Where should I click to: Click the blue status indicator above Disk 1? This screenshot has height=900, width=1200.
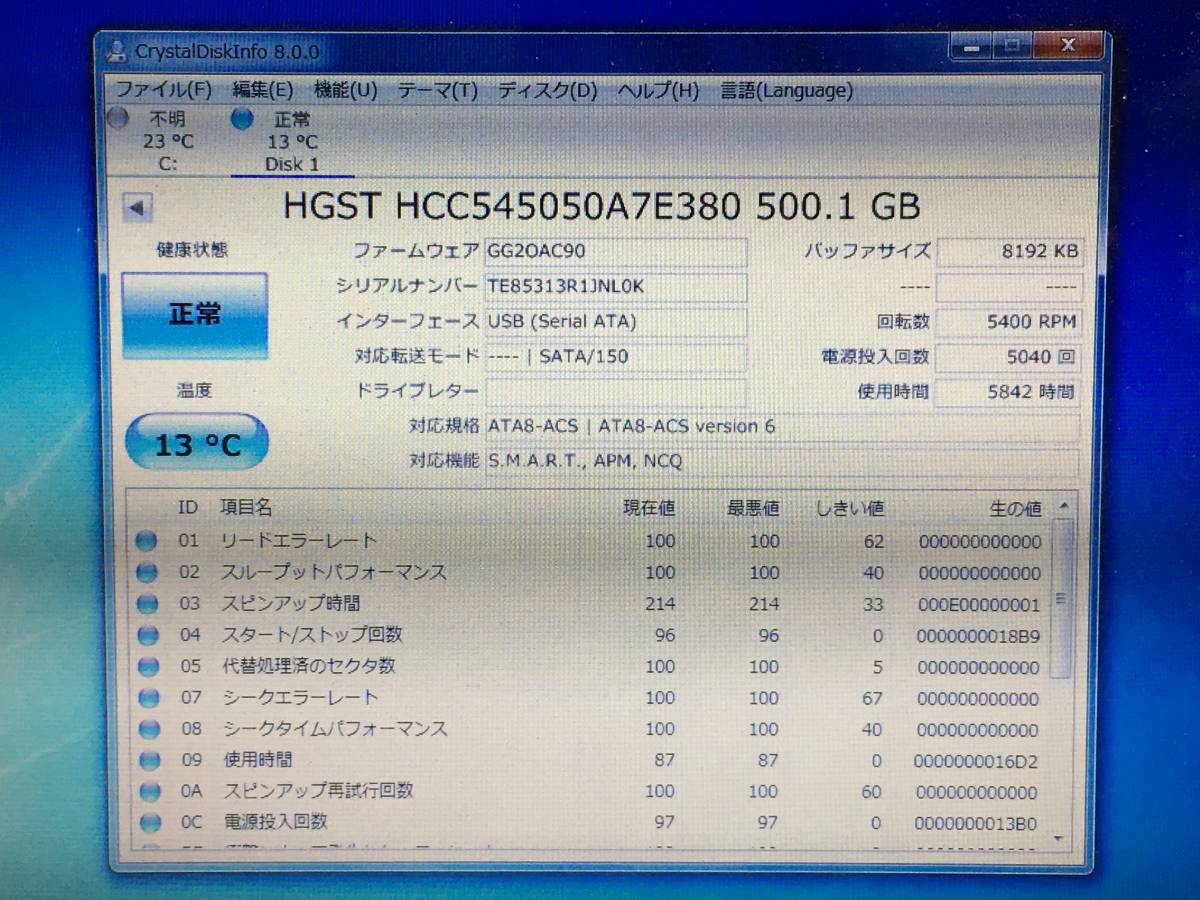pos(242,119)
